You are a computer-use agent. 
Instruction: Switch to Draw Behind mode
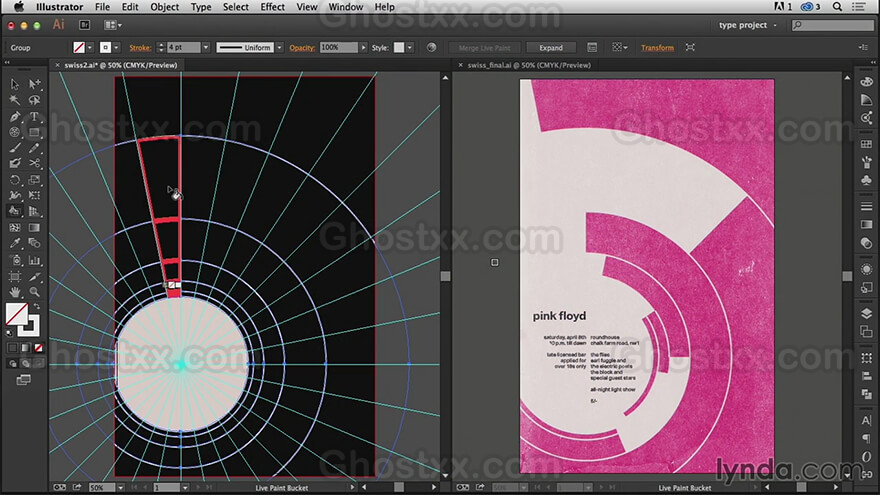pos(25,364)
